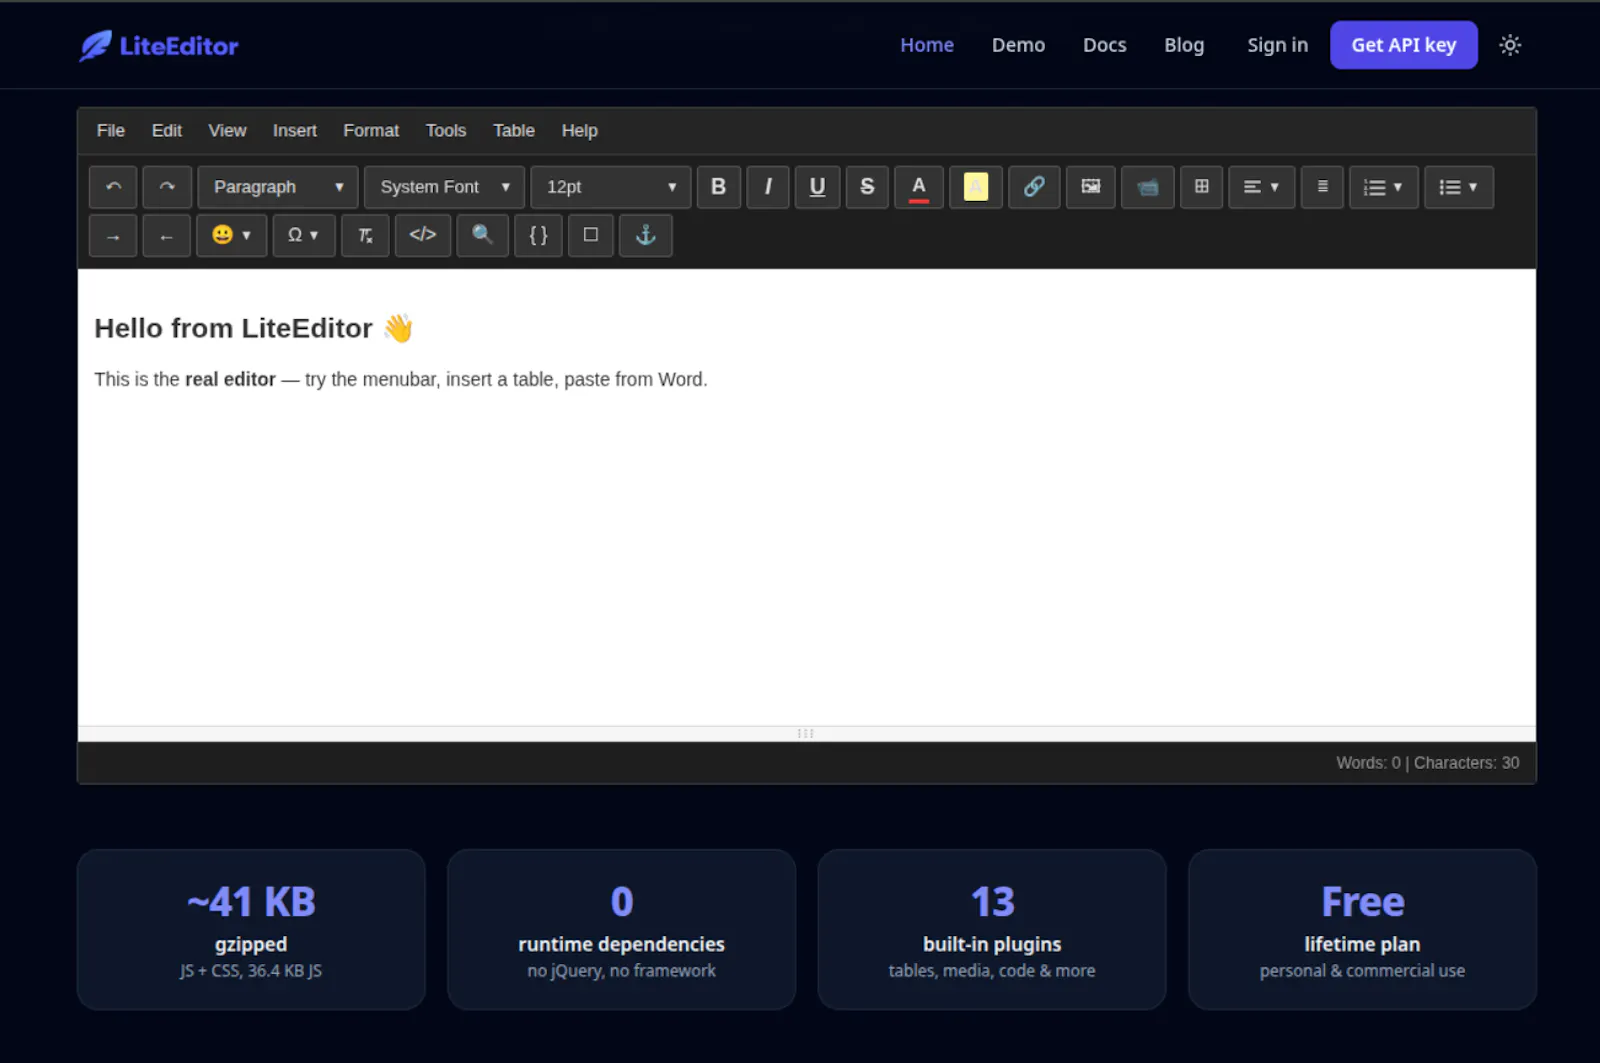Visit the Blog link
The height and width of the screenshot is (1063, 1600).
click(x=1184, y=45)
